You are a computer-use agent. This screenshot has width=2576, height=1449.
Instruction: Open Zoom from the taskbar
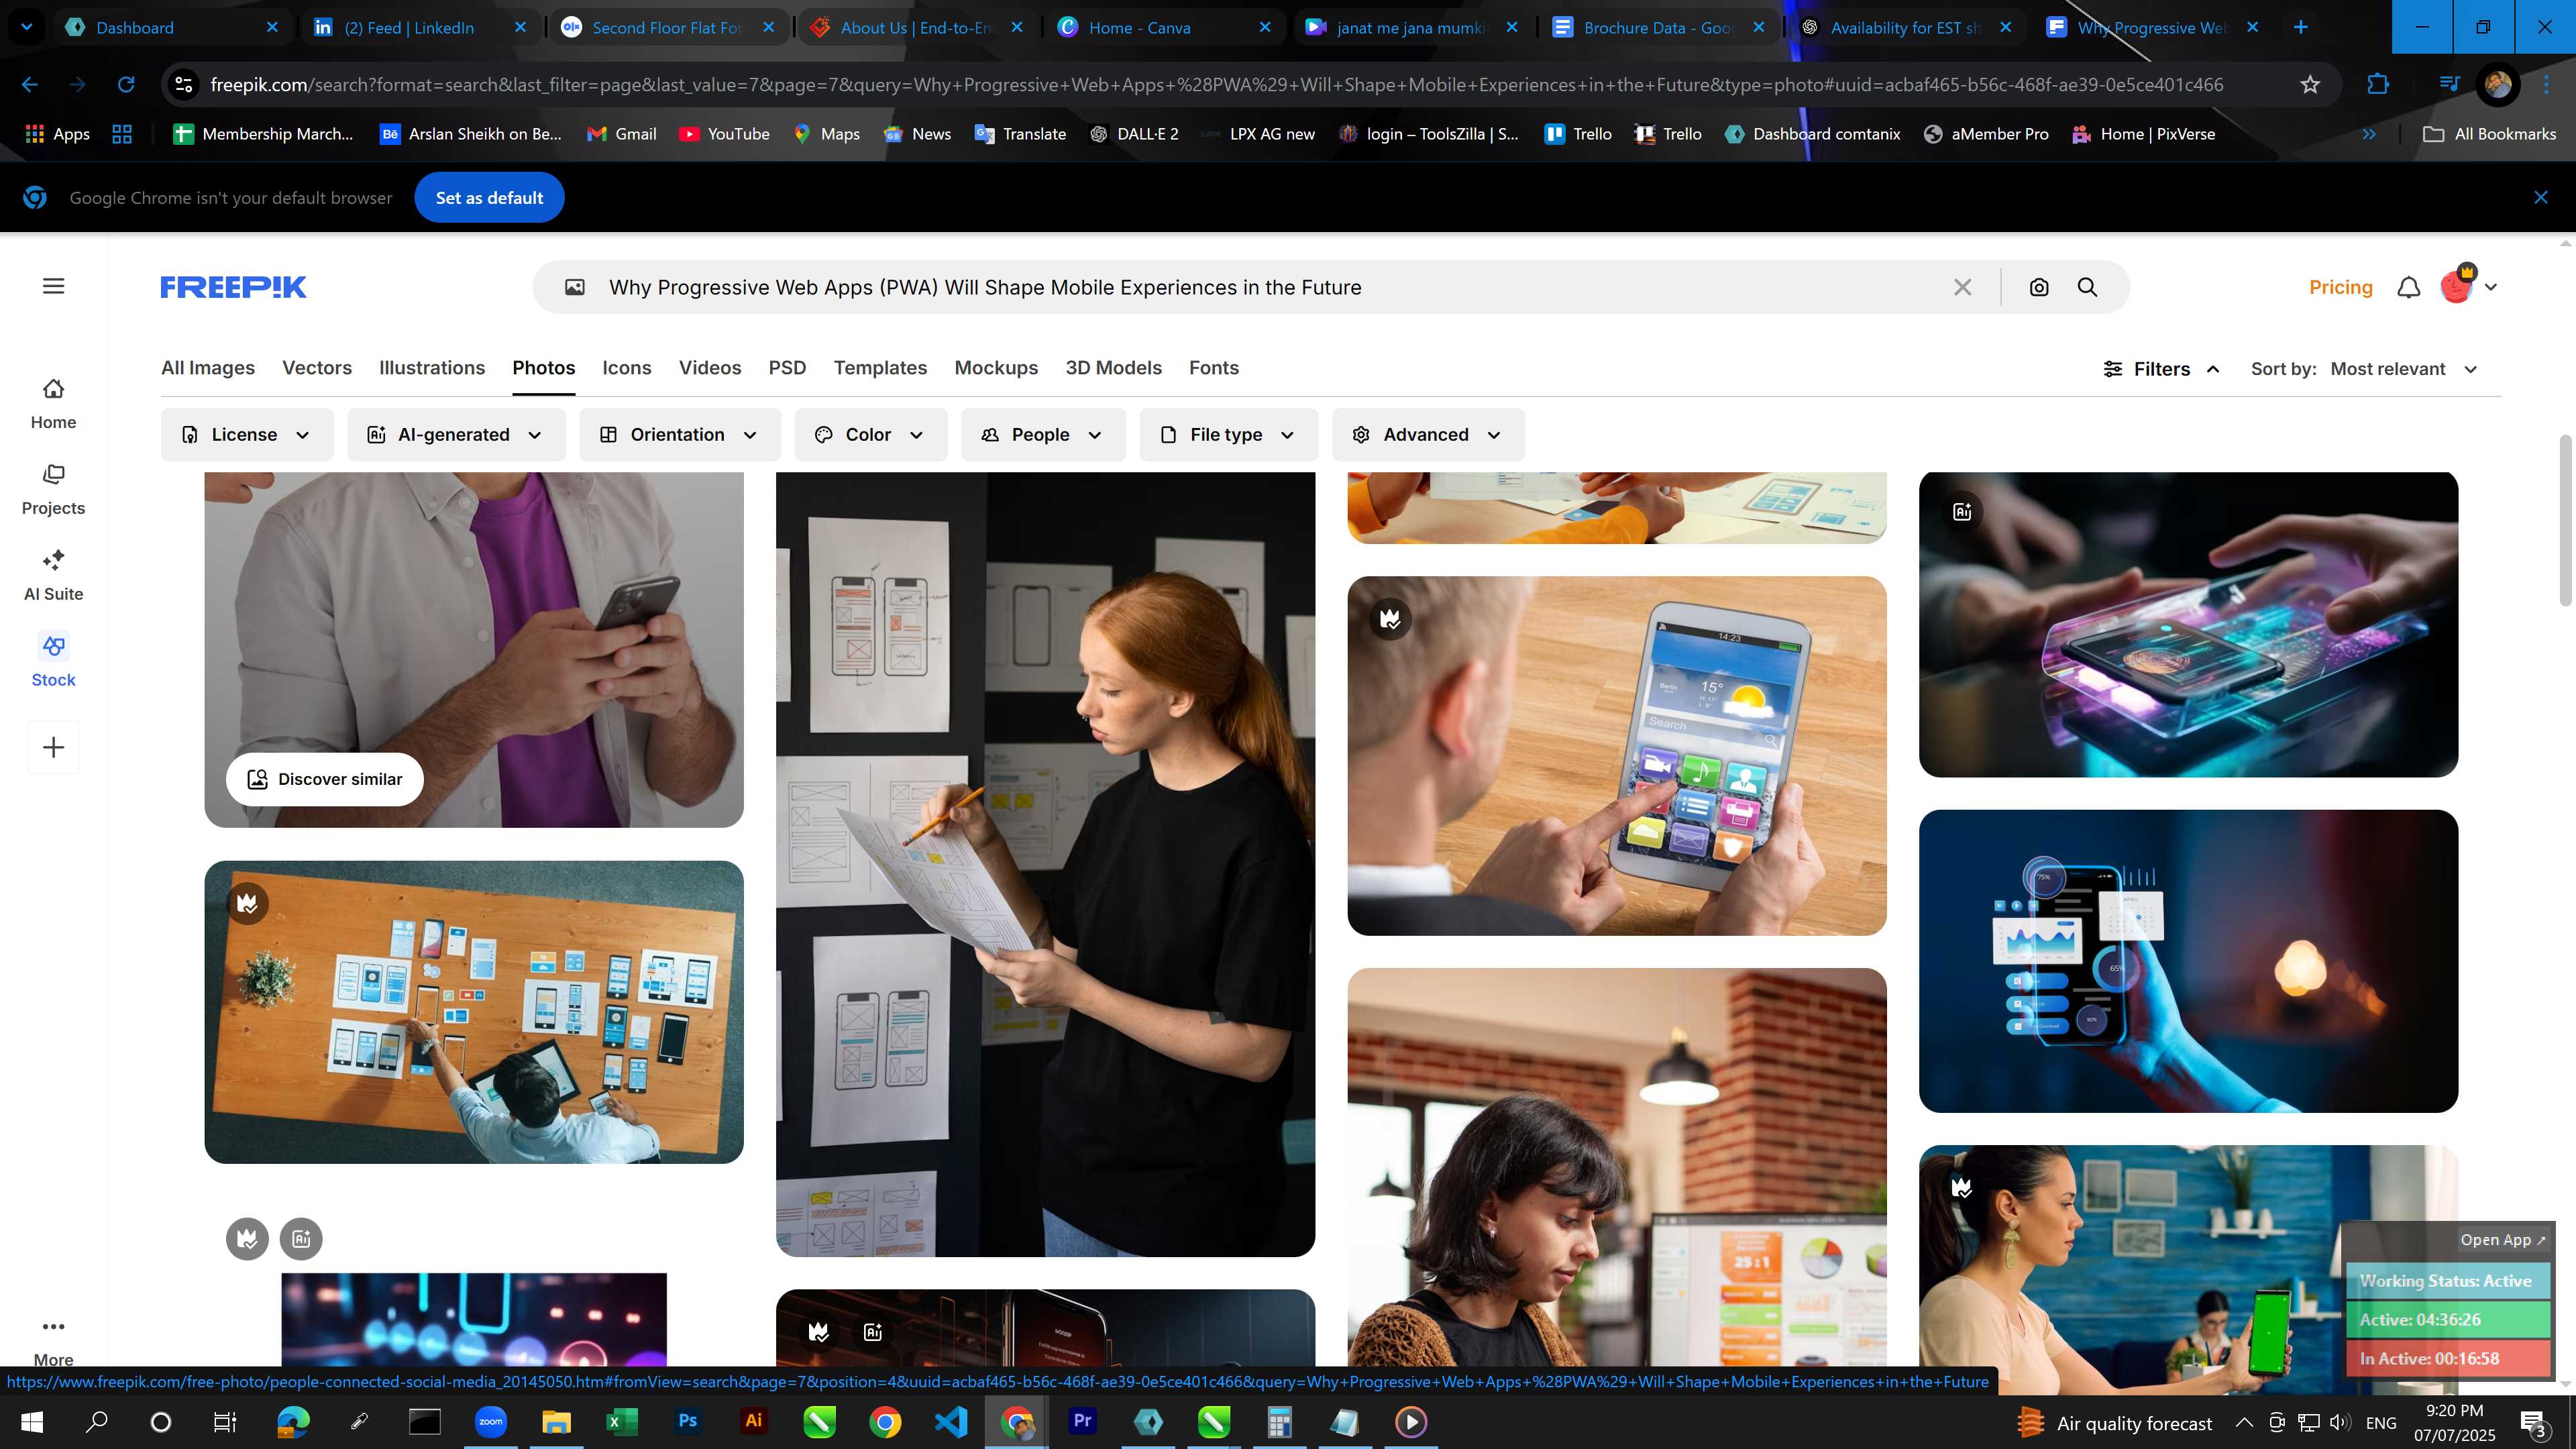(x=490, y=1421)
